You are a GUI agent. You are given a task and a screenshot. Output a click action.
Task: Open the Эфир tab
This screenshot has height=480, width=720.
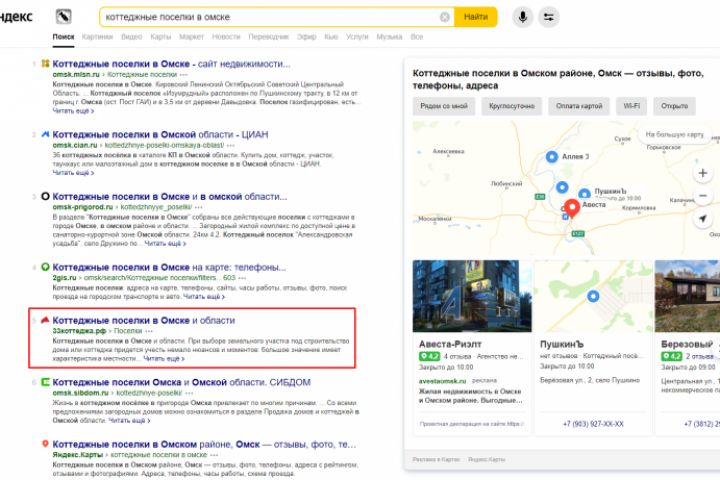coord(306,37)
